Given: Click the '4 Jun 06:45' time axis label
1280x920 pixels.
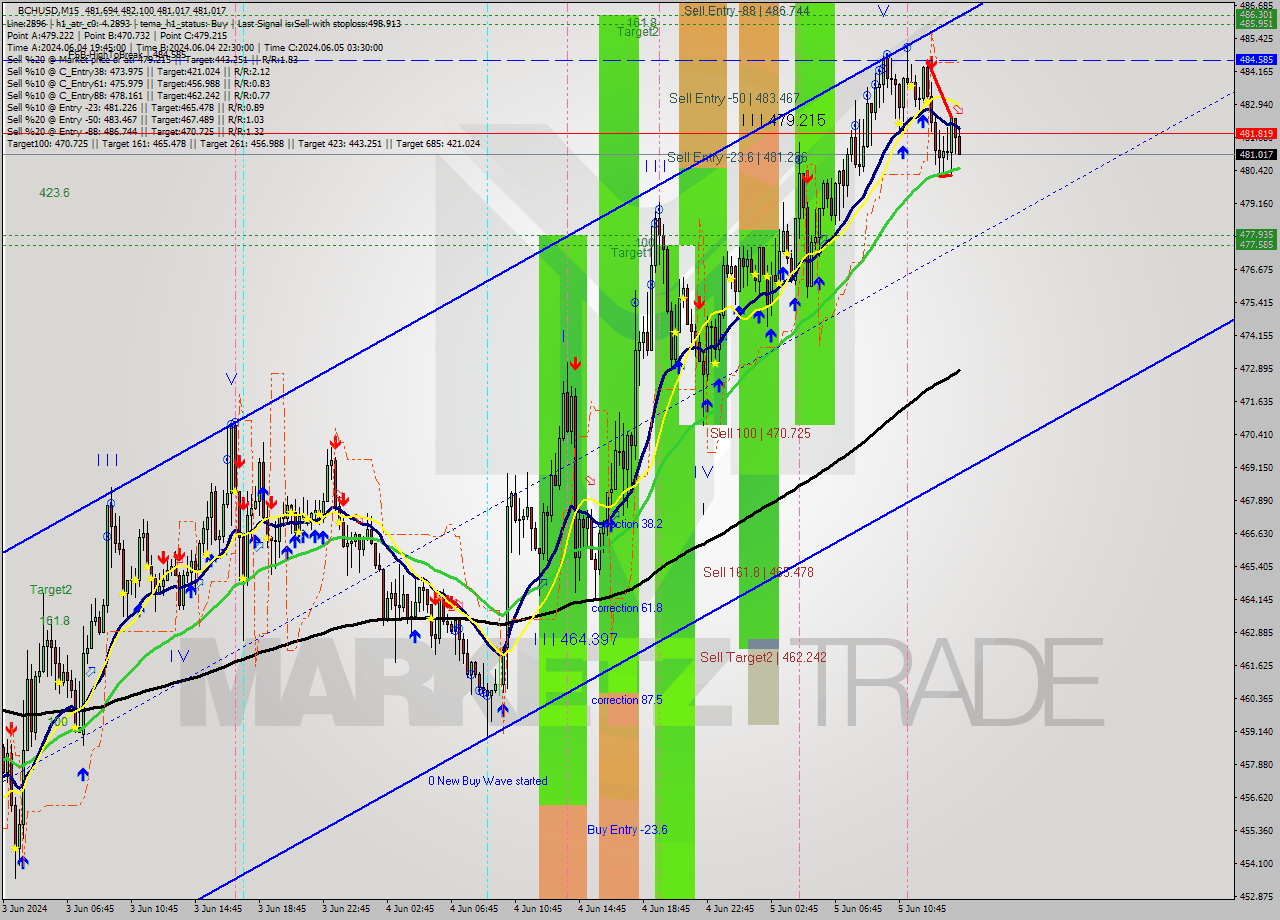Looking at the screenshot, I should coord(474,909).
